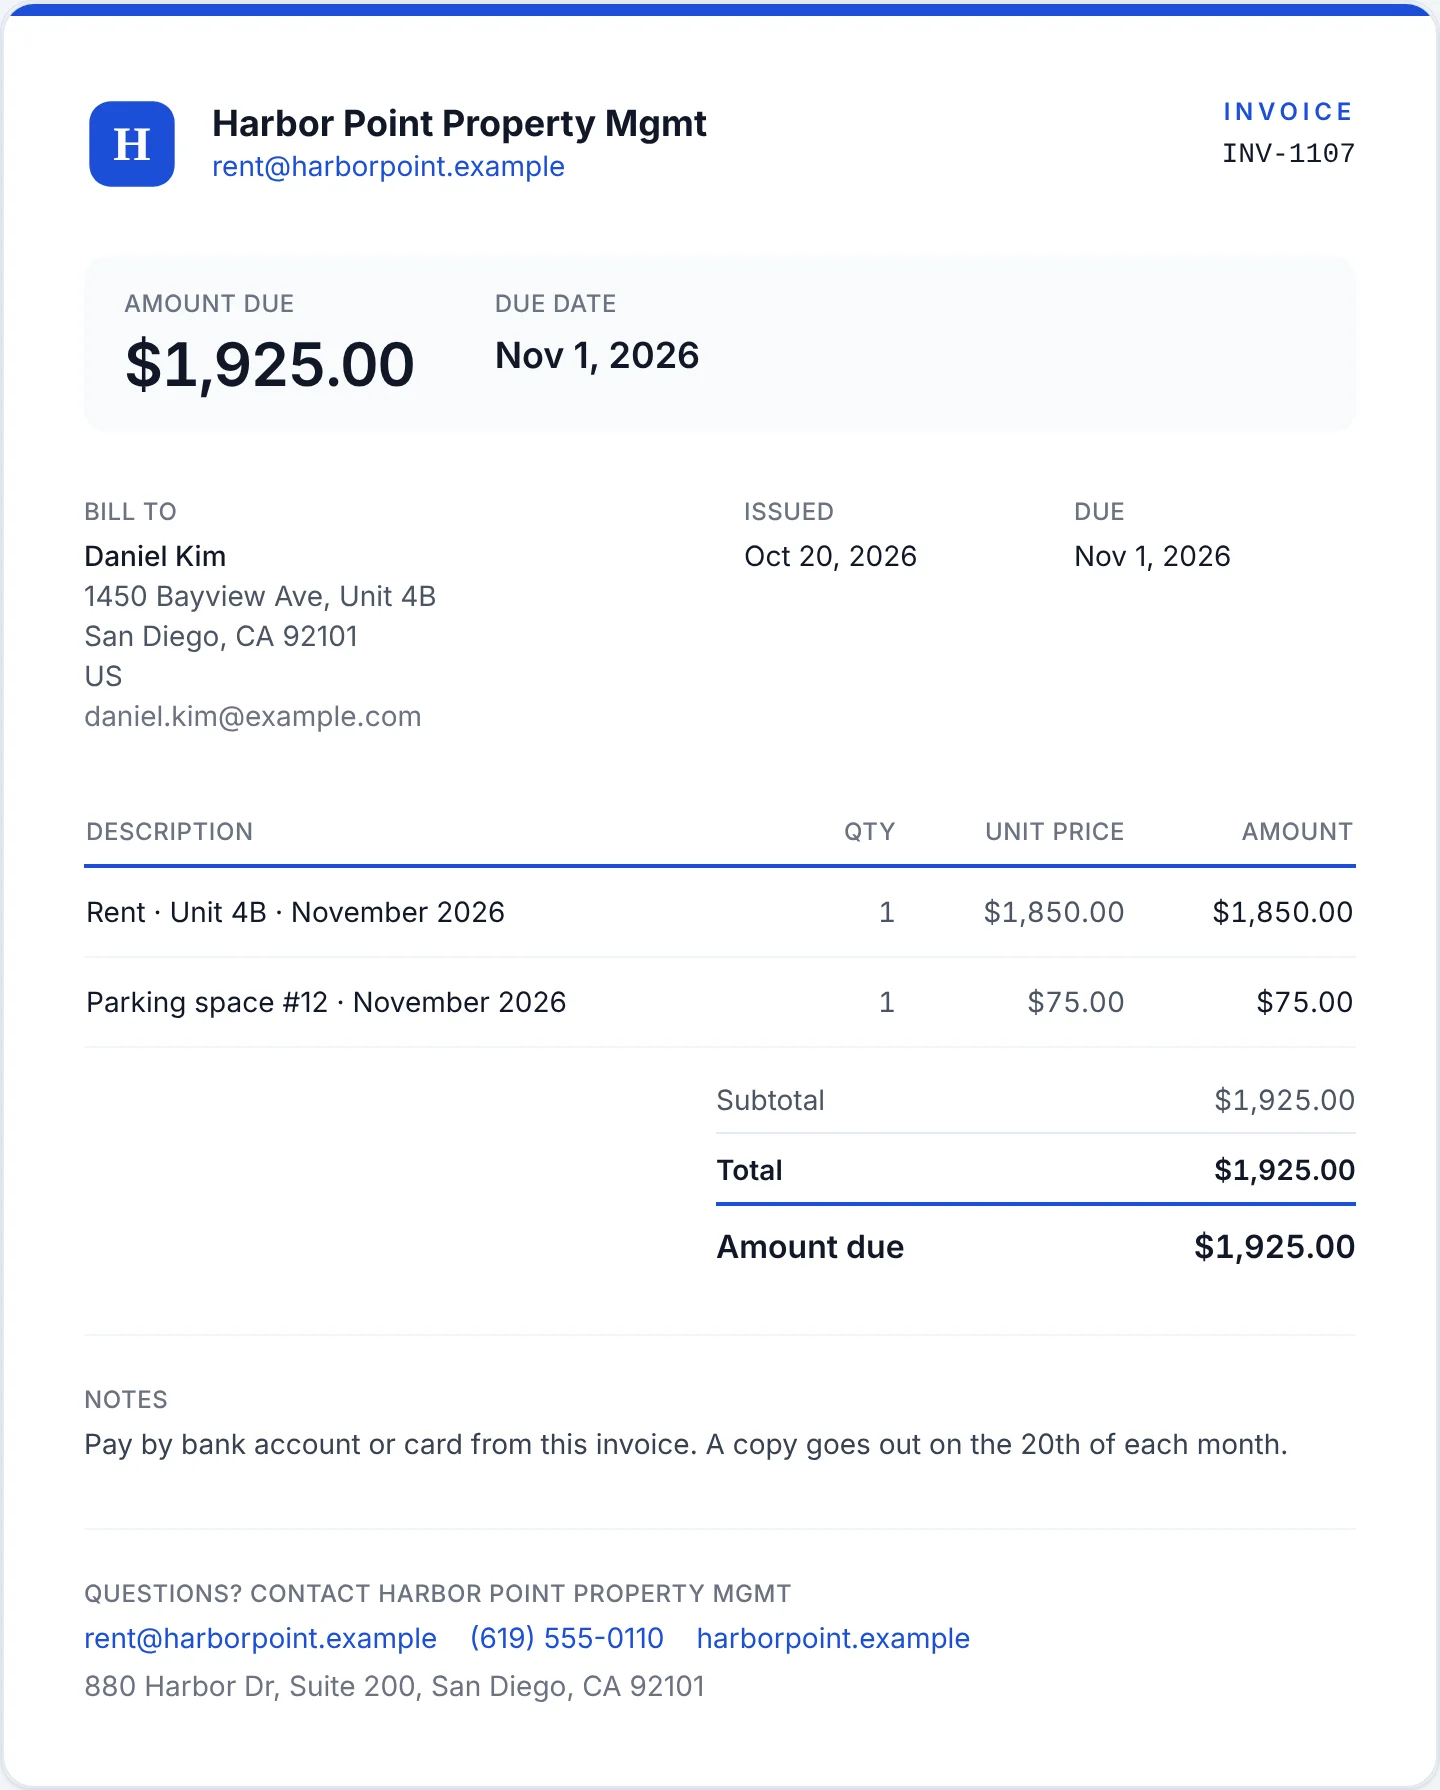This screenshot has width=1440, height=1790.
Task: Click the 880 Harbor Dr footer address
Action: coord(394,1686)
